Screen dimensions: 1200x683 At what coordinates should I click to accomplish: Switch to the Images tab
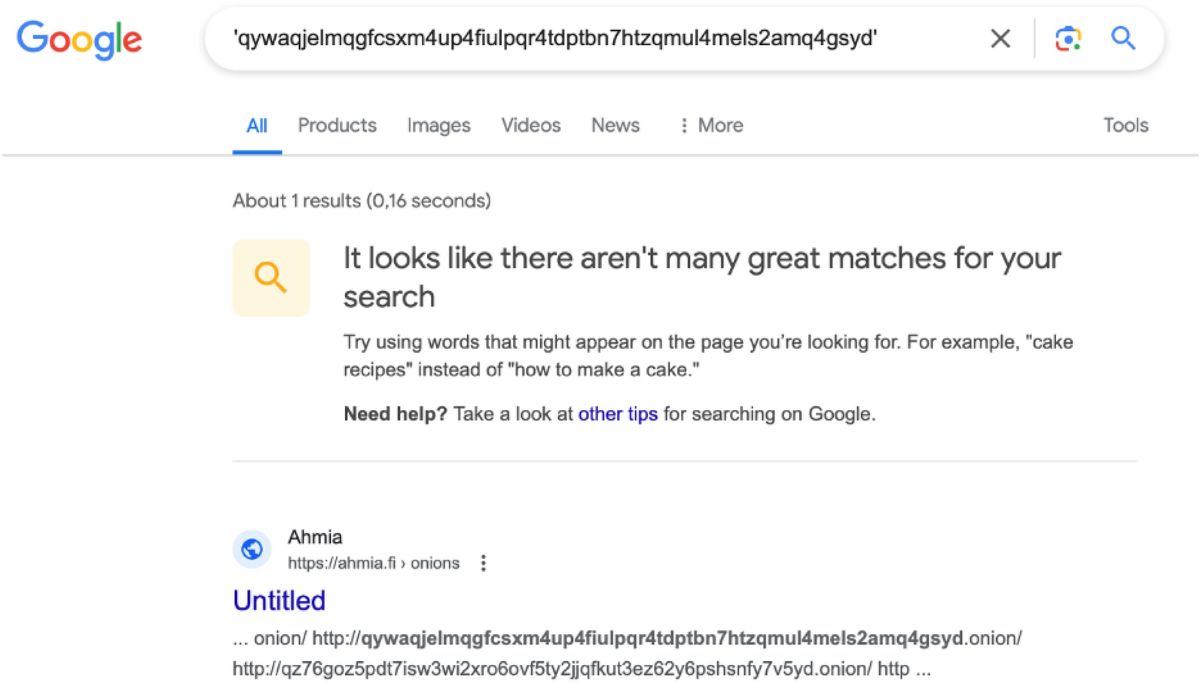click(438, 125)
